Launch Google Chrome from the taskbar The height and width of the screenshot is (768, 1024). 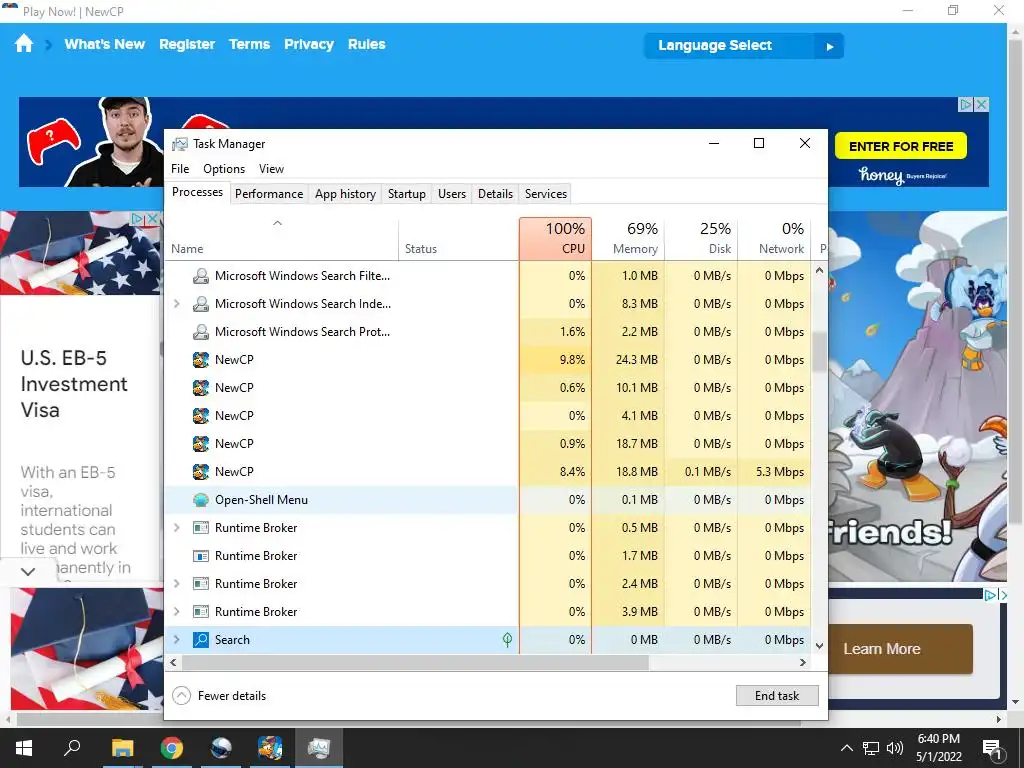[x=172, y=748]
